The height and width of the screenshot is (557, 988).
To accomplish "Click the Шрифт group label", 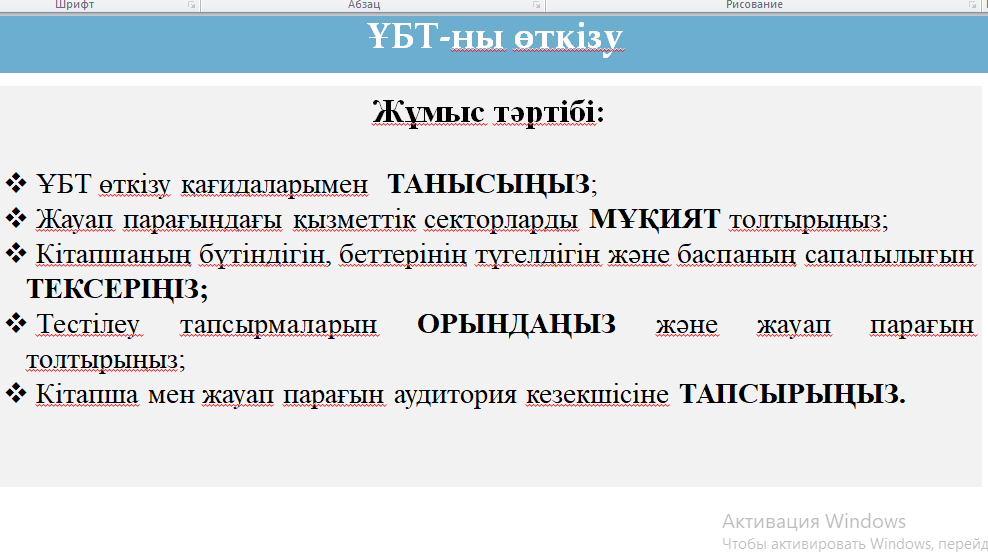I will click(x=75, y=5).
